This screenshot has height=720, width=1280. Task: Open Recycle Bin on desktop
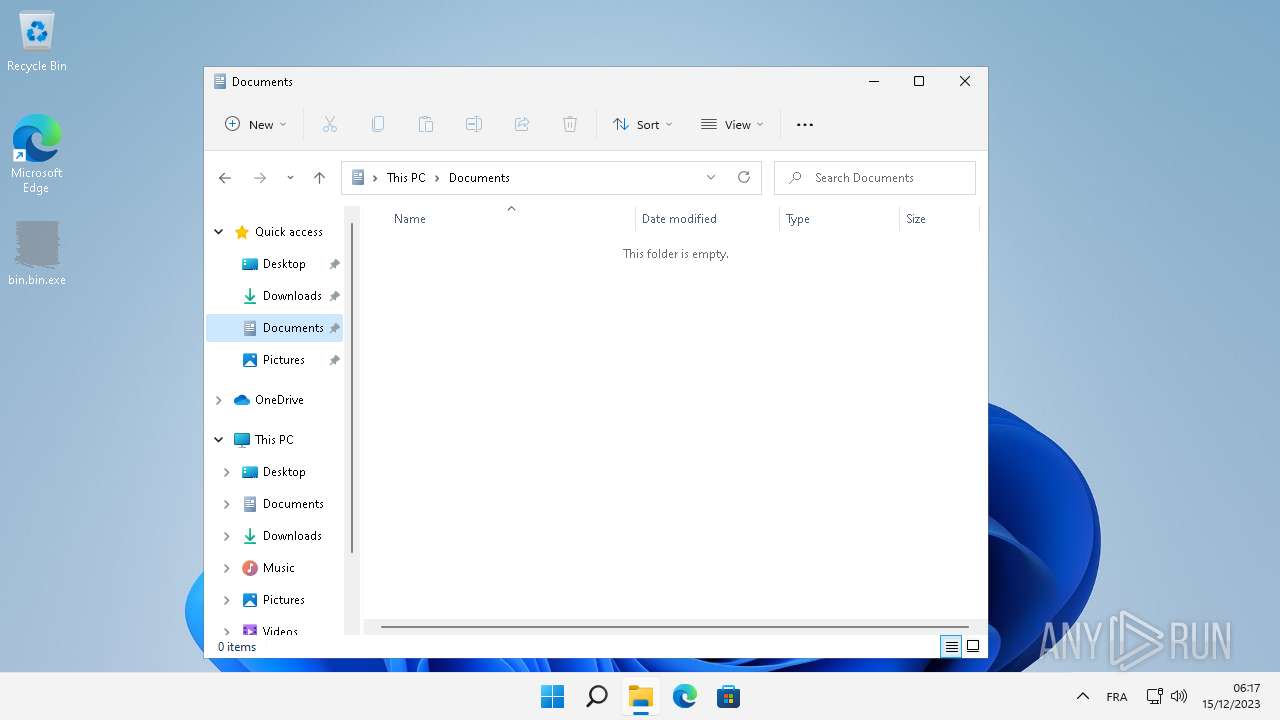[37, 42]
